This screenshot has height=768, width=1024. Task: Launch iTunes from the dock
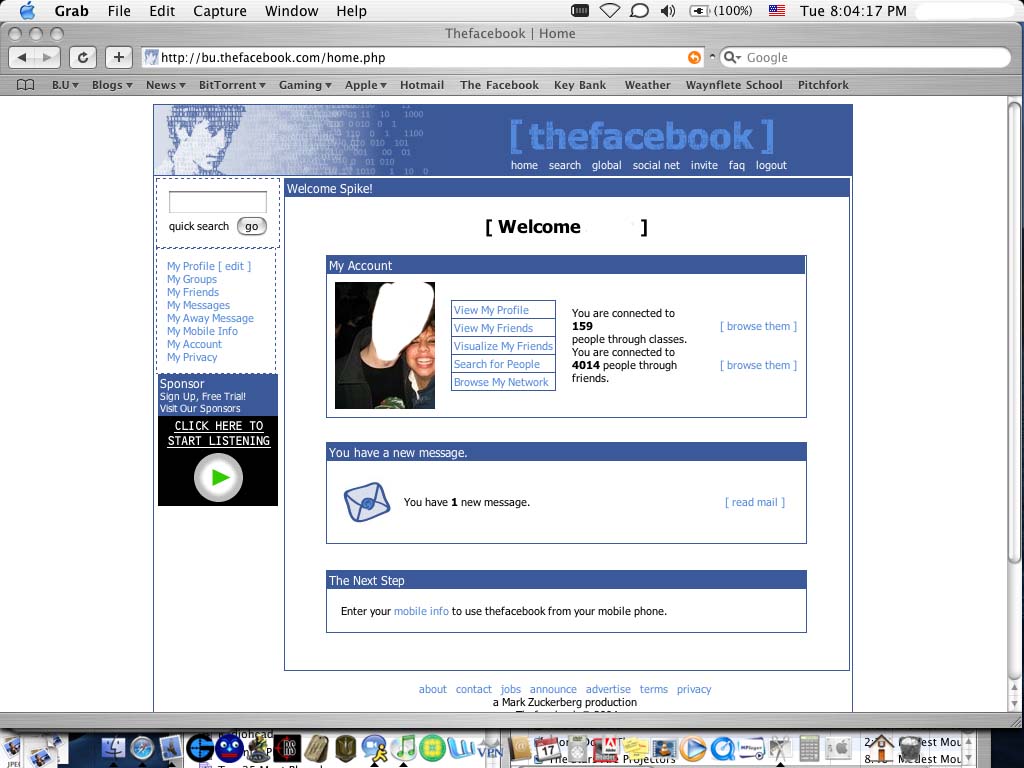click(404, 747)
